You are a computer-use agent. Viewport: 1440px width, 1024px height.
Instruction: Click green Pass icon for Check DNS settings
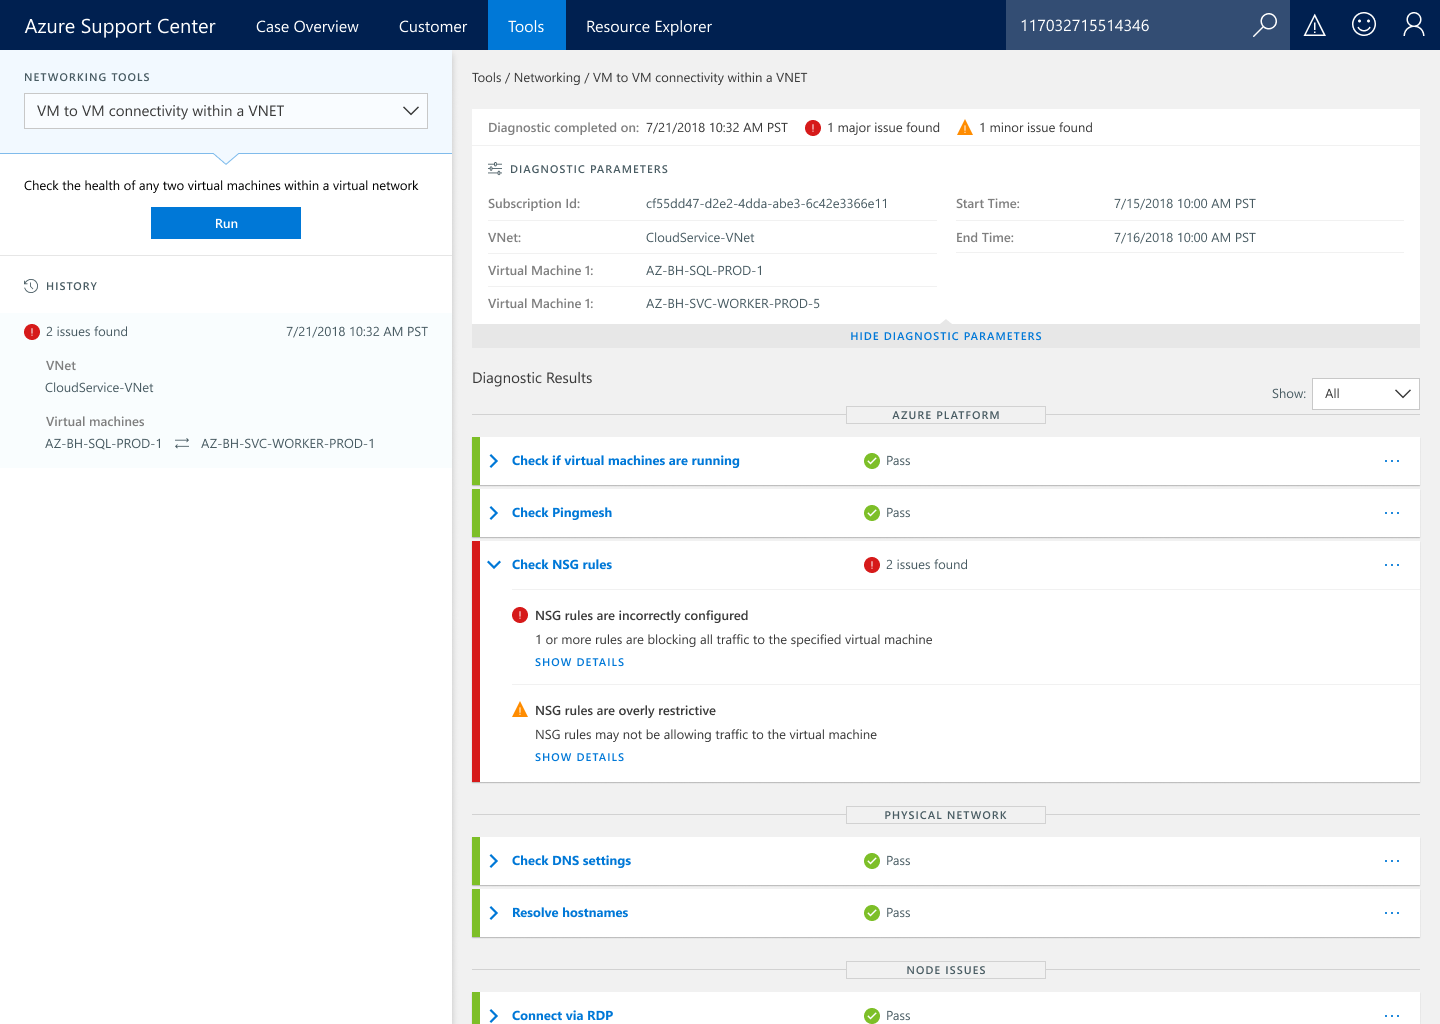[872, 861]
